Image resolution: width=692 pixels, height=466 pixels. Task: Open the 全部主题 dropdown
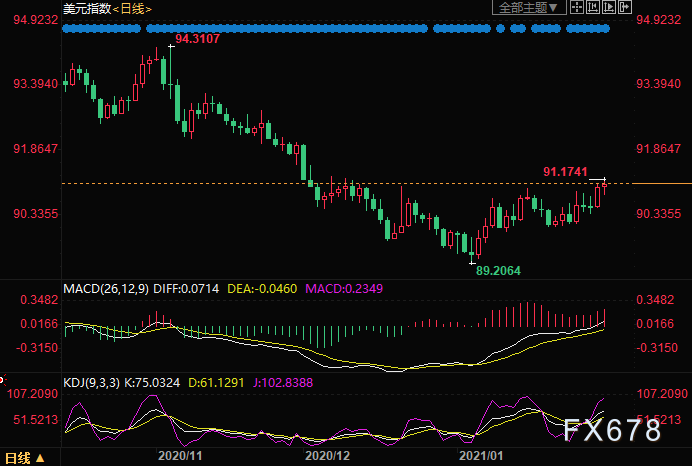pyautogui.click(x=529, y=8)
